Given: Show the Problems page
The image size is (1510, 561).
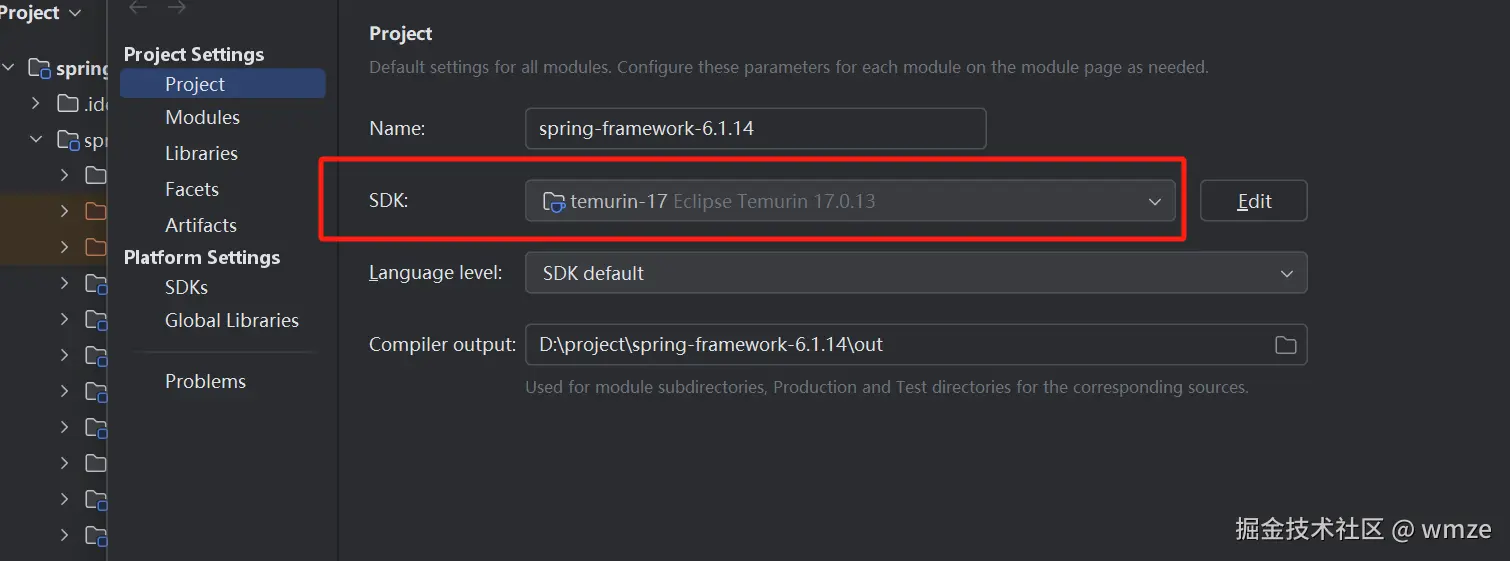Looking at the screenshot, I should [x=205, y=381].
